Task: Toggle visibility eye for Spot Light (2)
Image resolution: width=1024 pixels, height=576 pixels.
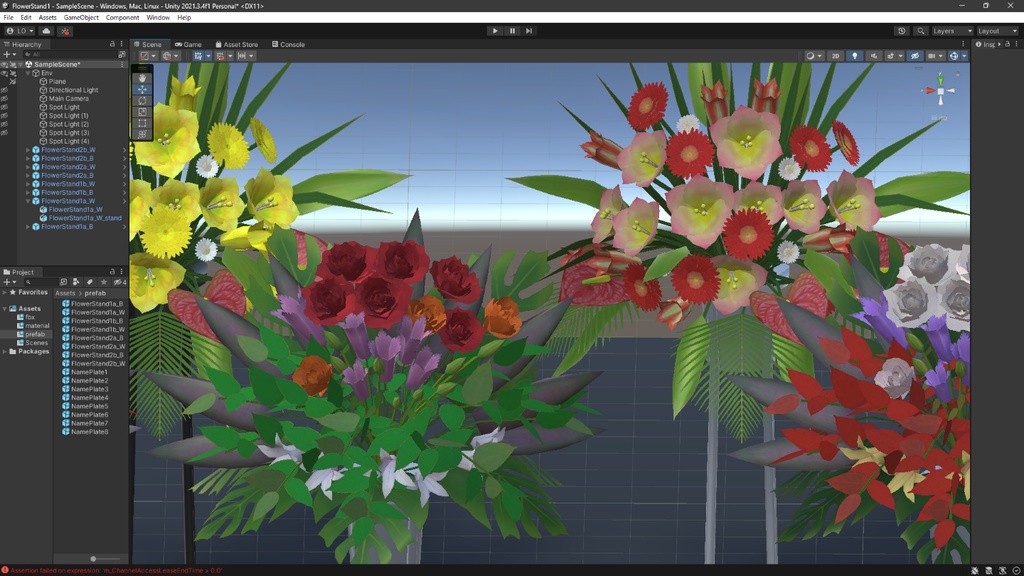Action: 5,124
